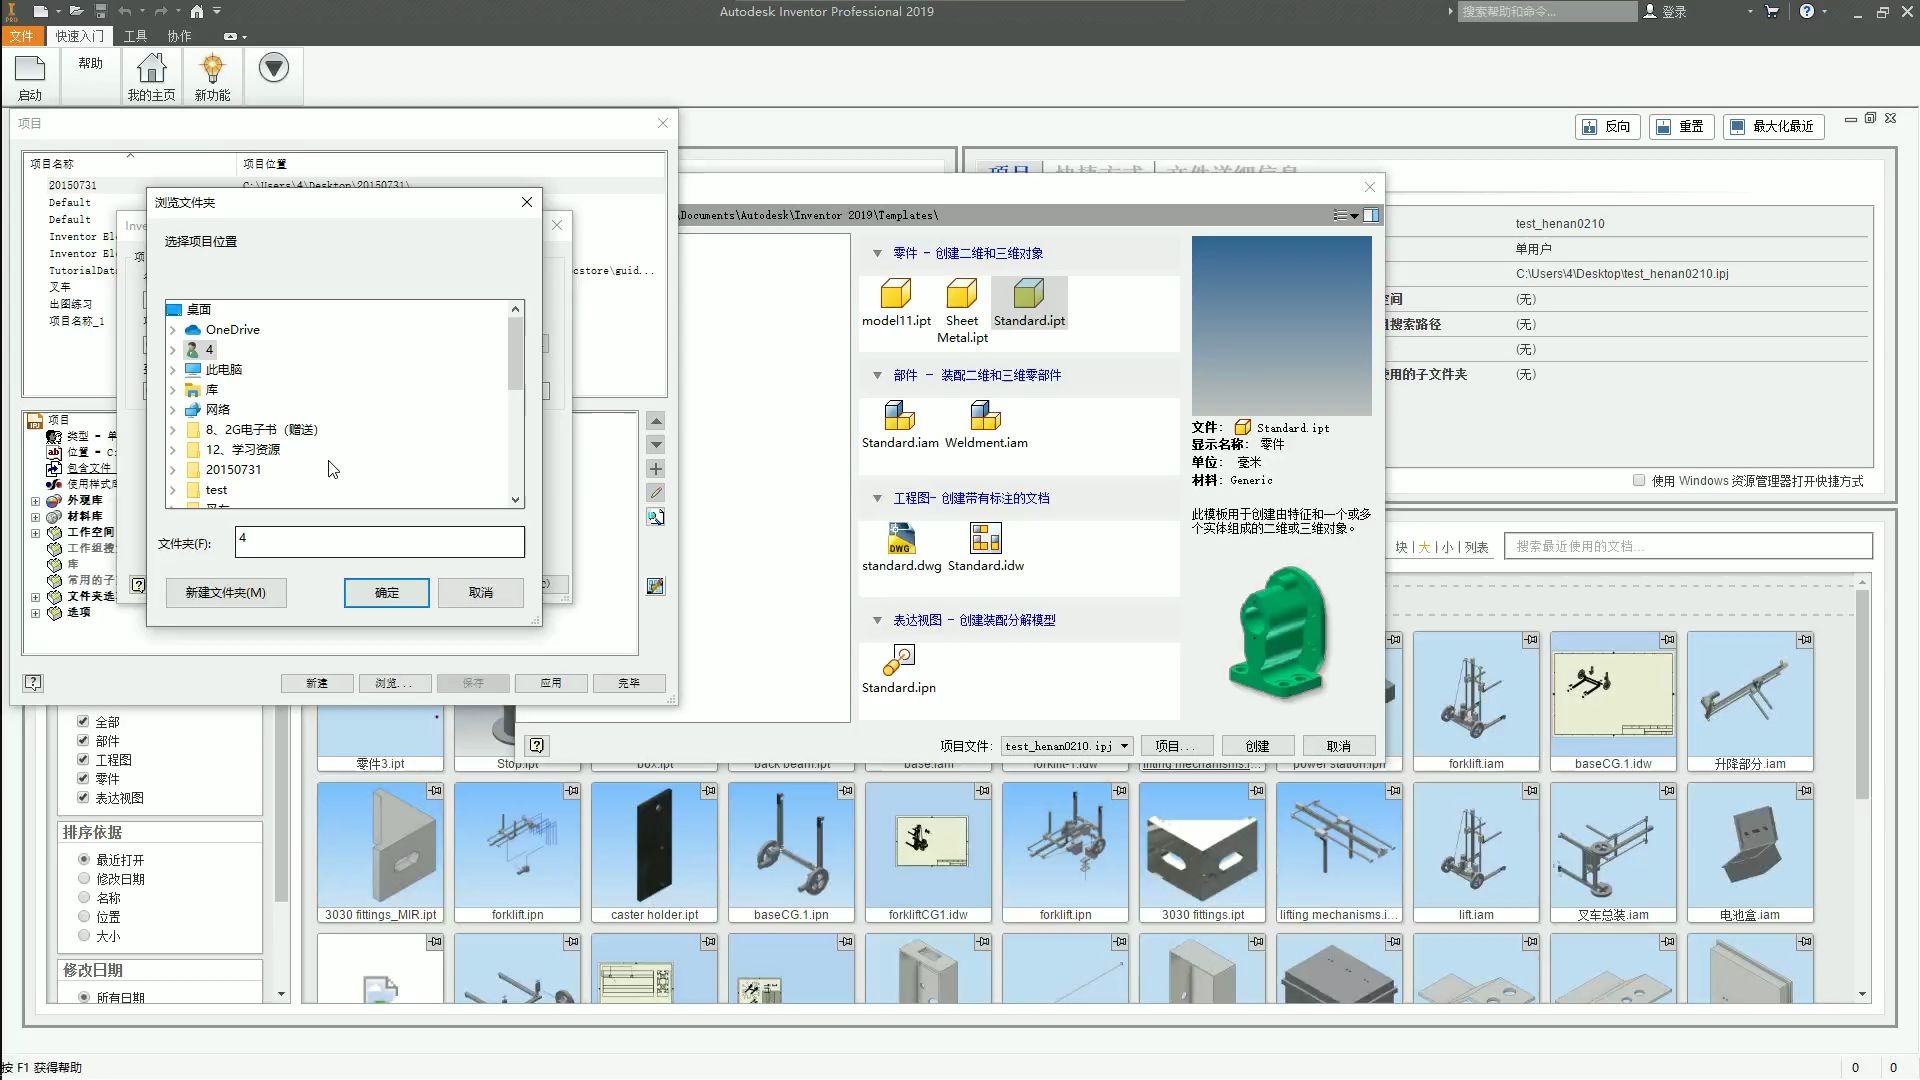Toggle the 表达视图 file type checkbox
Image resolution: width=1920 pixels, height=1080 pixels.
[83, 797]
